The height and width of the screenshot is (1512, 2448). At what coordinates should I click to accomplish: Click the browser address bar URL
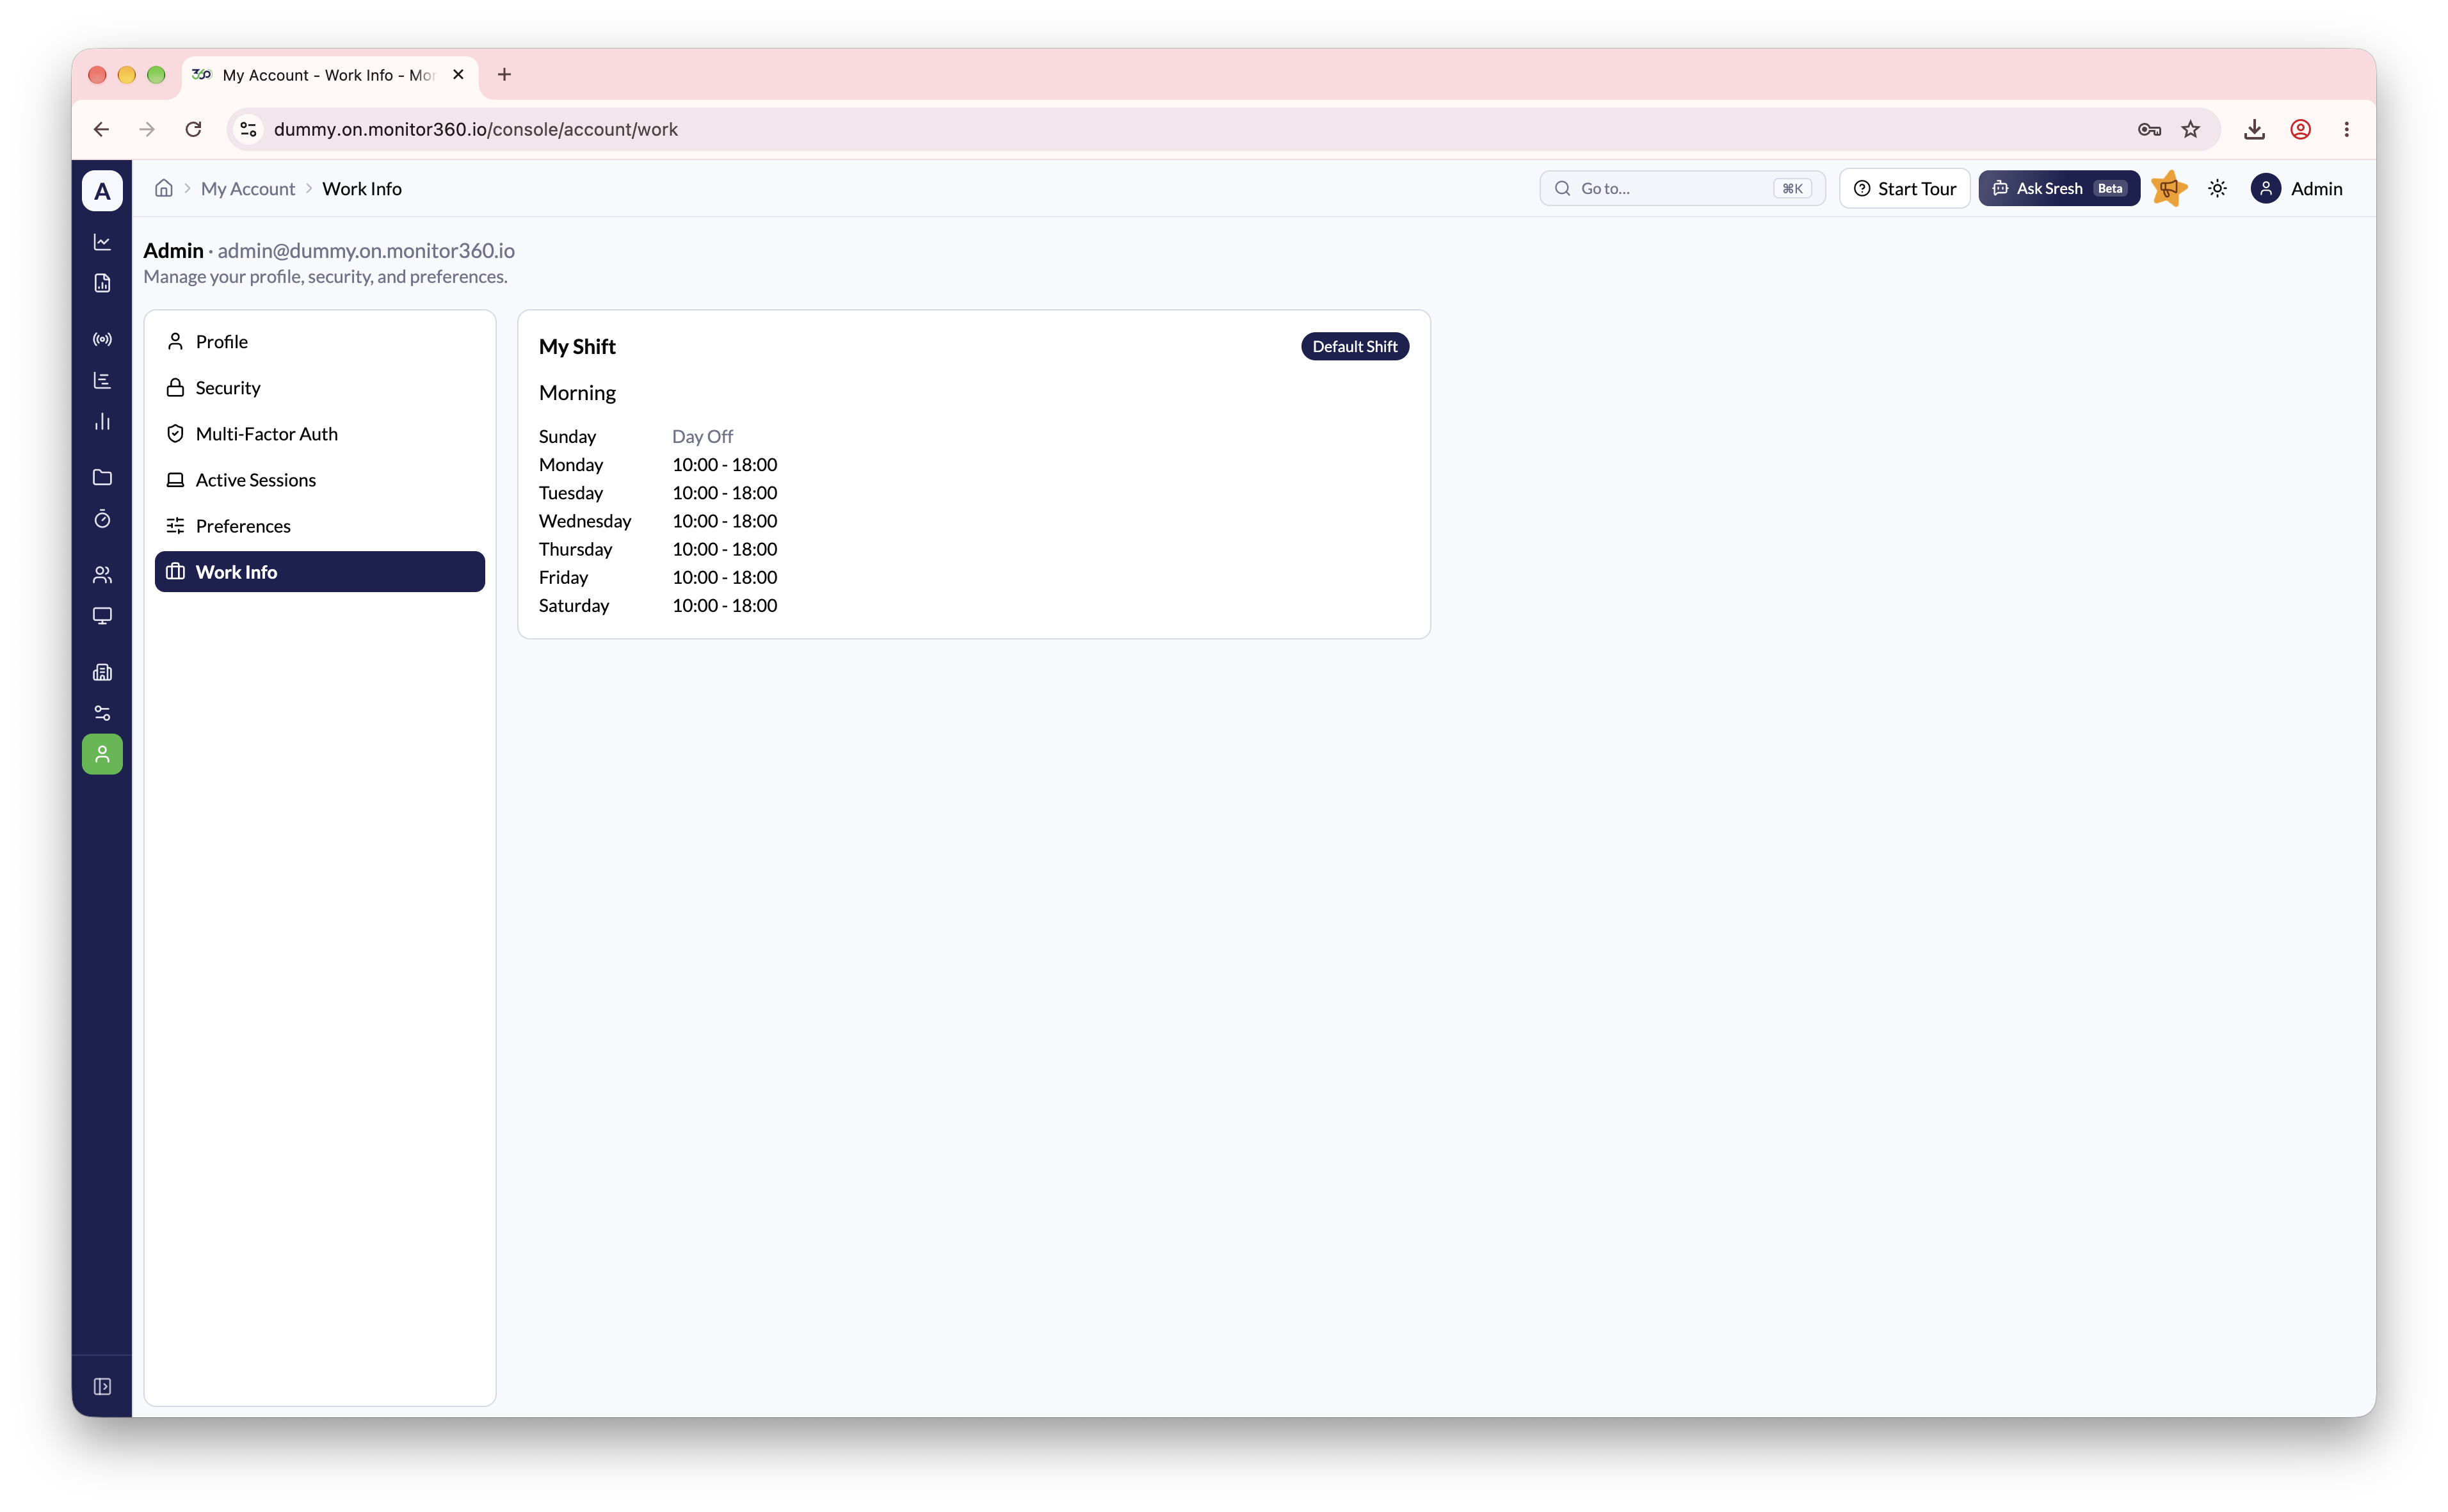pos(476,129)
